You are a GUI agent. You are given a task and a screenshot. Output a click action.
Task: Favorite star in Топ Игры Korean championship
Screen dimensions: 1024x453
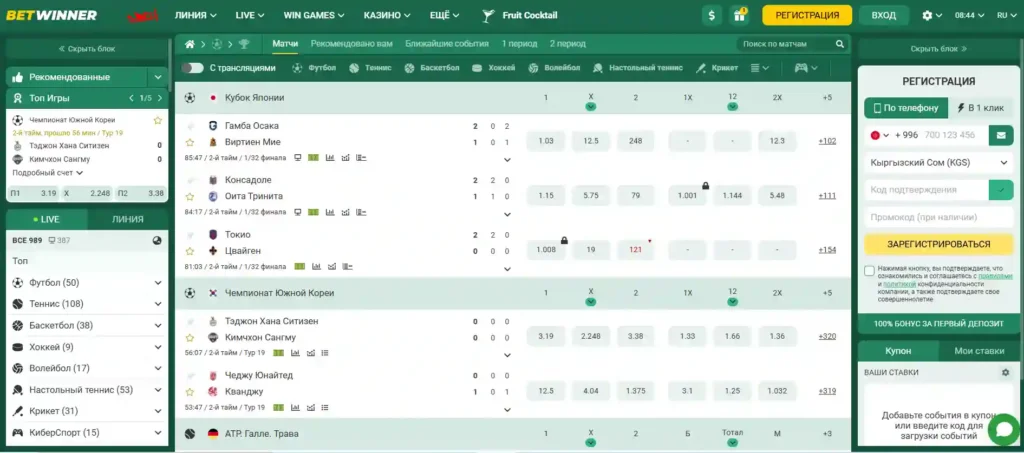pyautogui.click(x=157, y=120)
